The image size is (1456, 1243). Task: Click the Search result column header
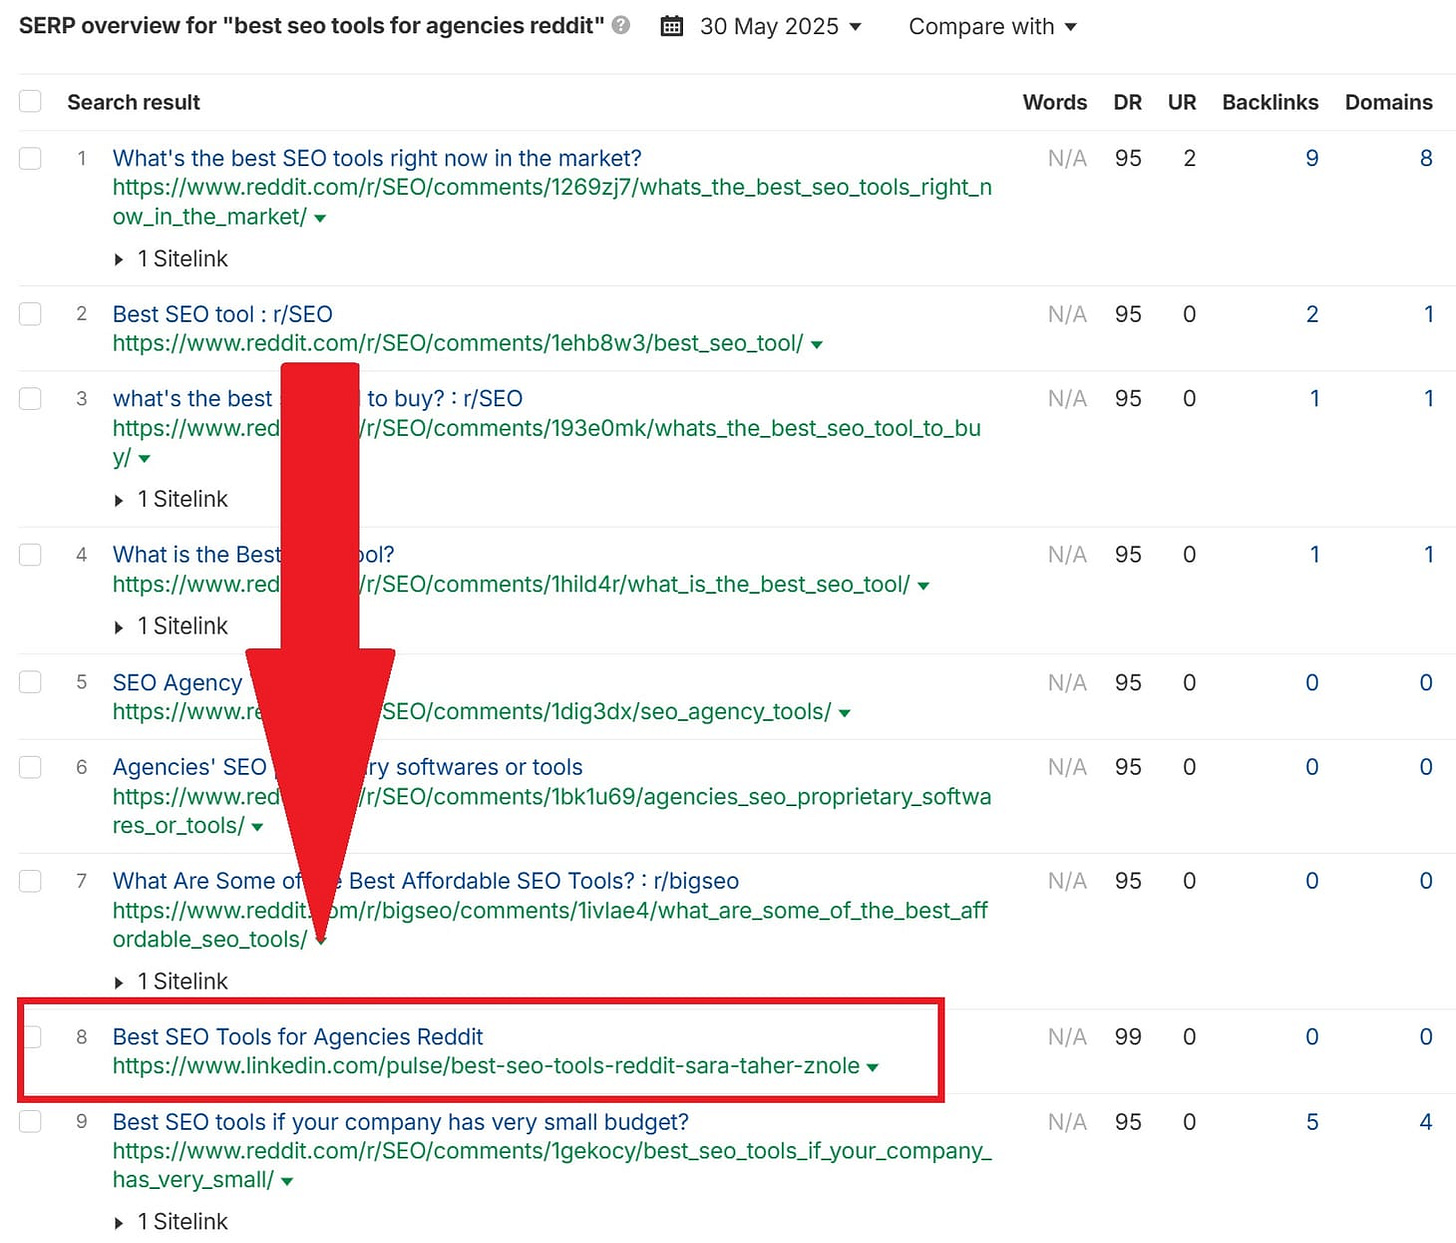133,101
